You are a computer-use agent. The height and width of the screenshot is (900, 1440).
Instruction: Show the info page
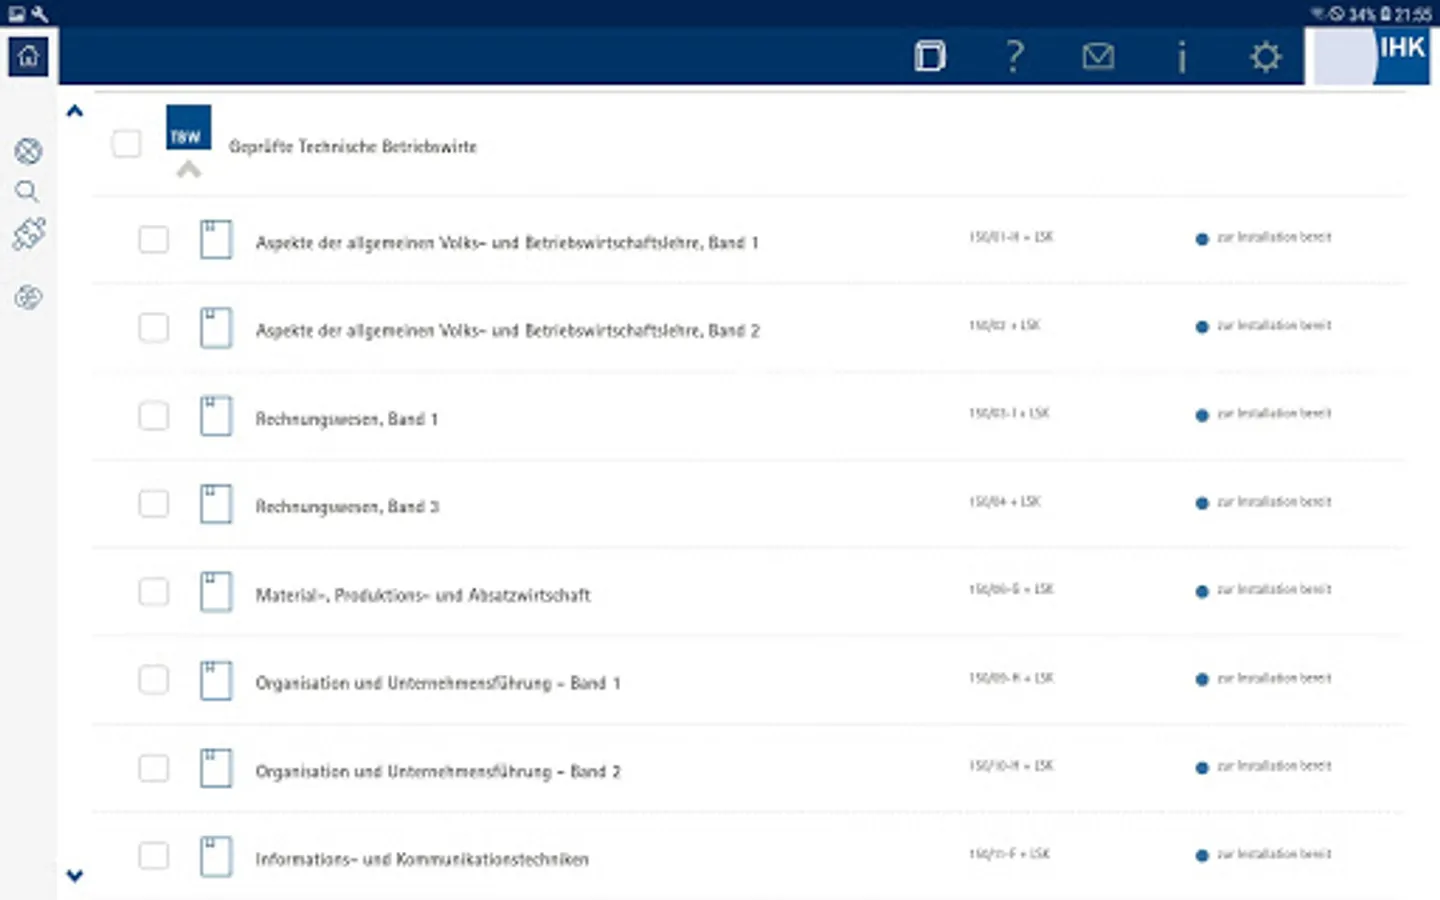point(1181,56)
